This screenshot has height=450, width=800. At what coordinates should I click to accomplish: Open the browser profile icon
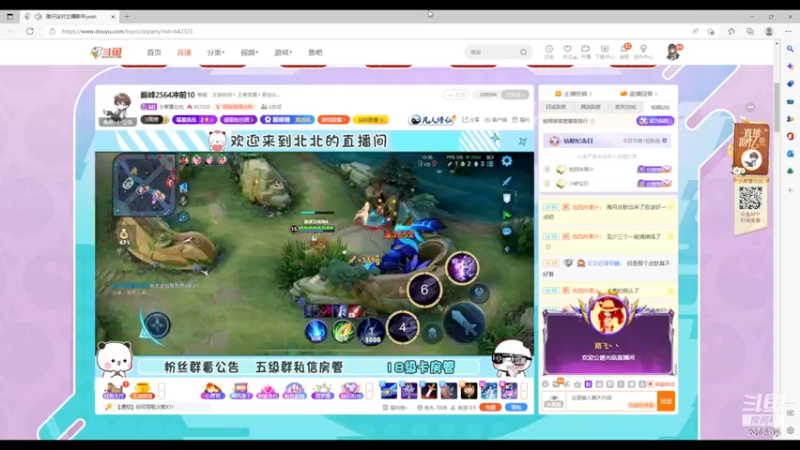point(769,31)
